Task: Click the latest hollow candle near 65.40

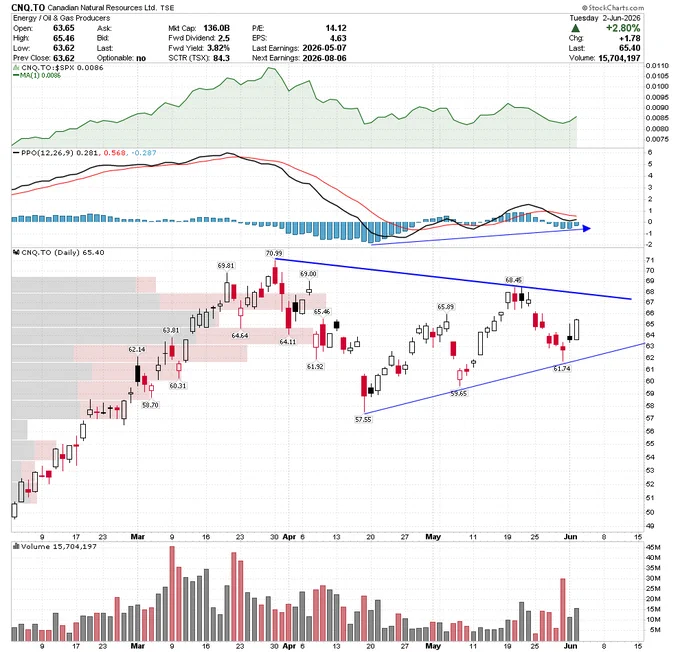Action: 577,330
